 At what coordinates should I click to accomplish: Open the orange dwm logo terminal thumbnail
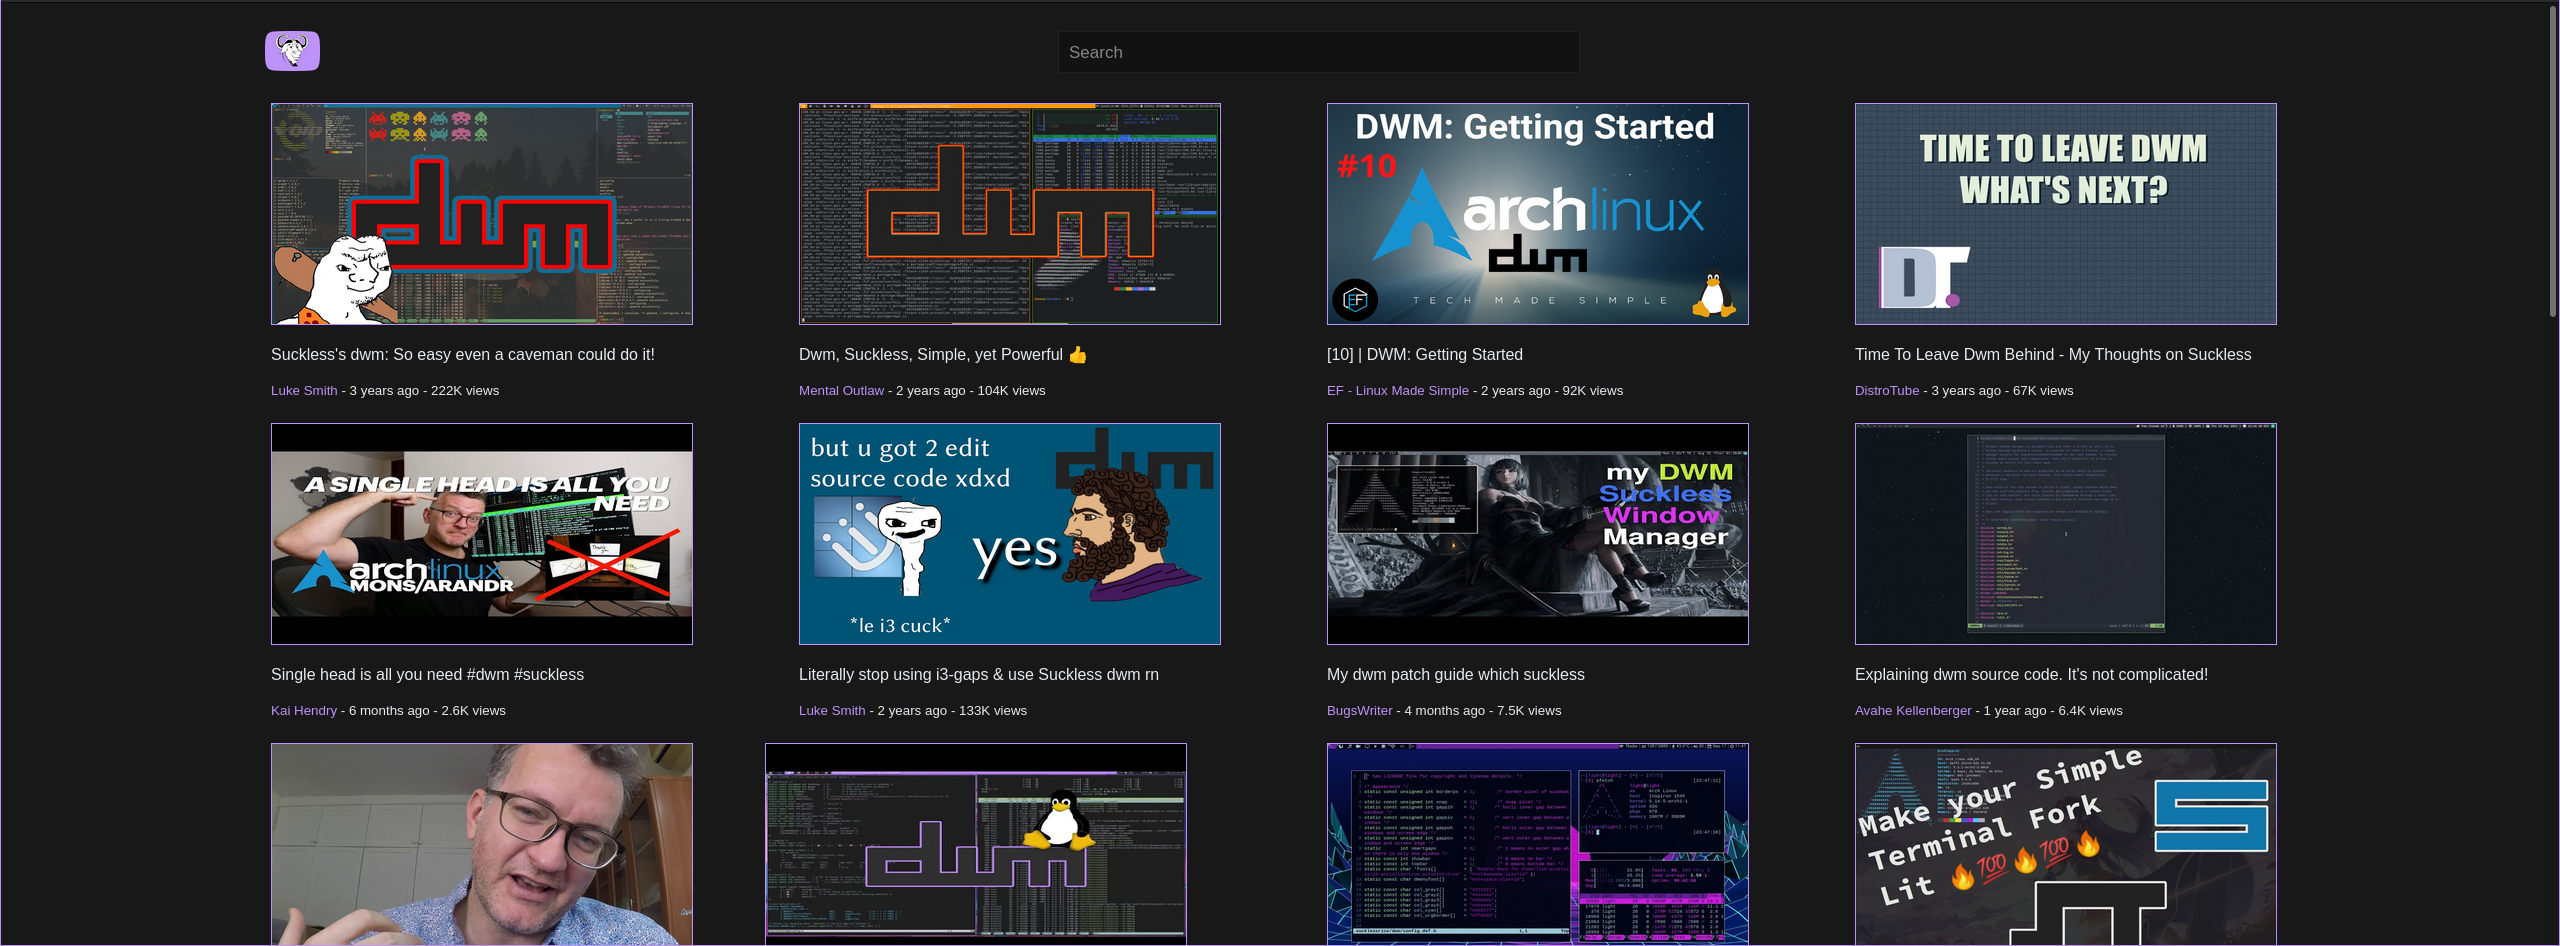(x=1009, y=214)
